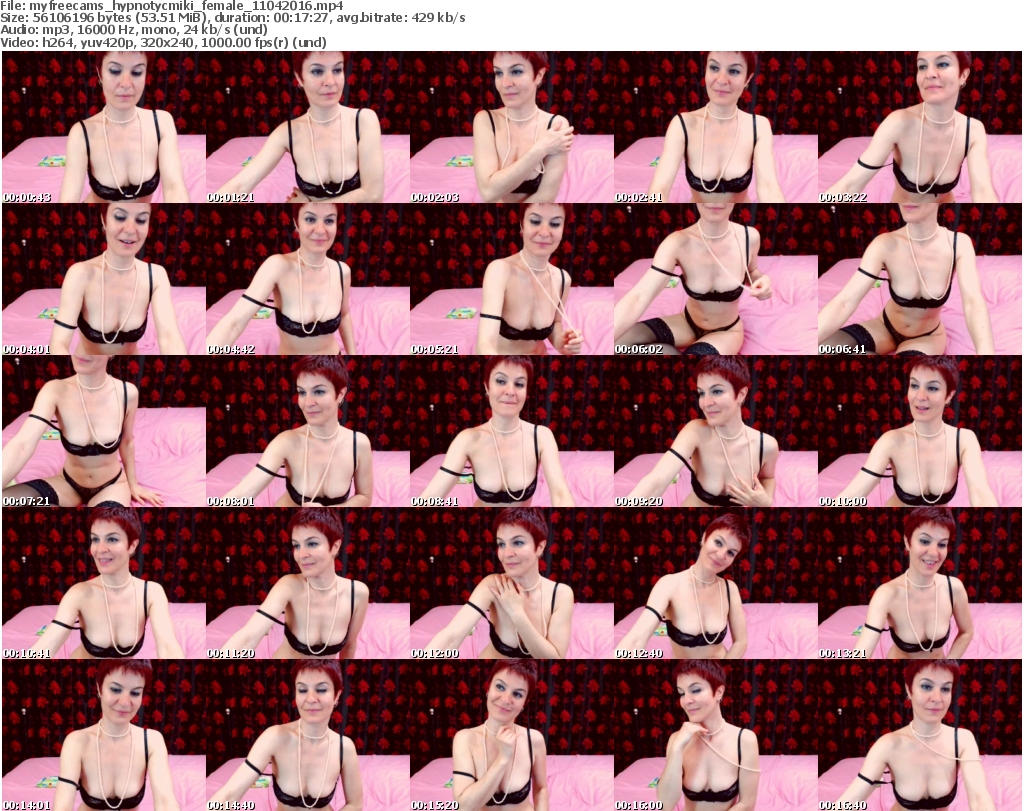Pick the frame stamped 00:12:00

tap(512, 583)
